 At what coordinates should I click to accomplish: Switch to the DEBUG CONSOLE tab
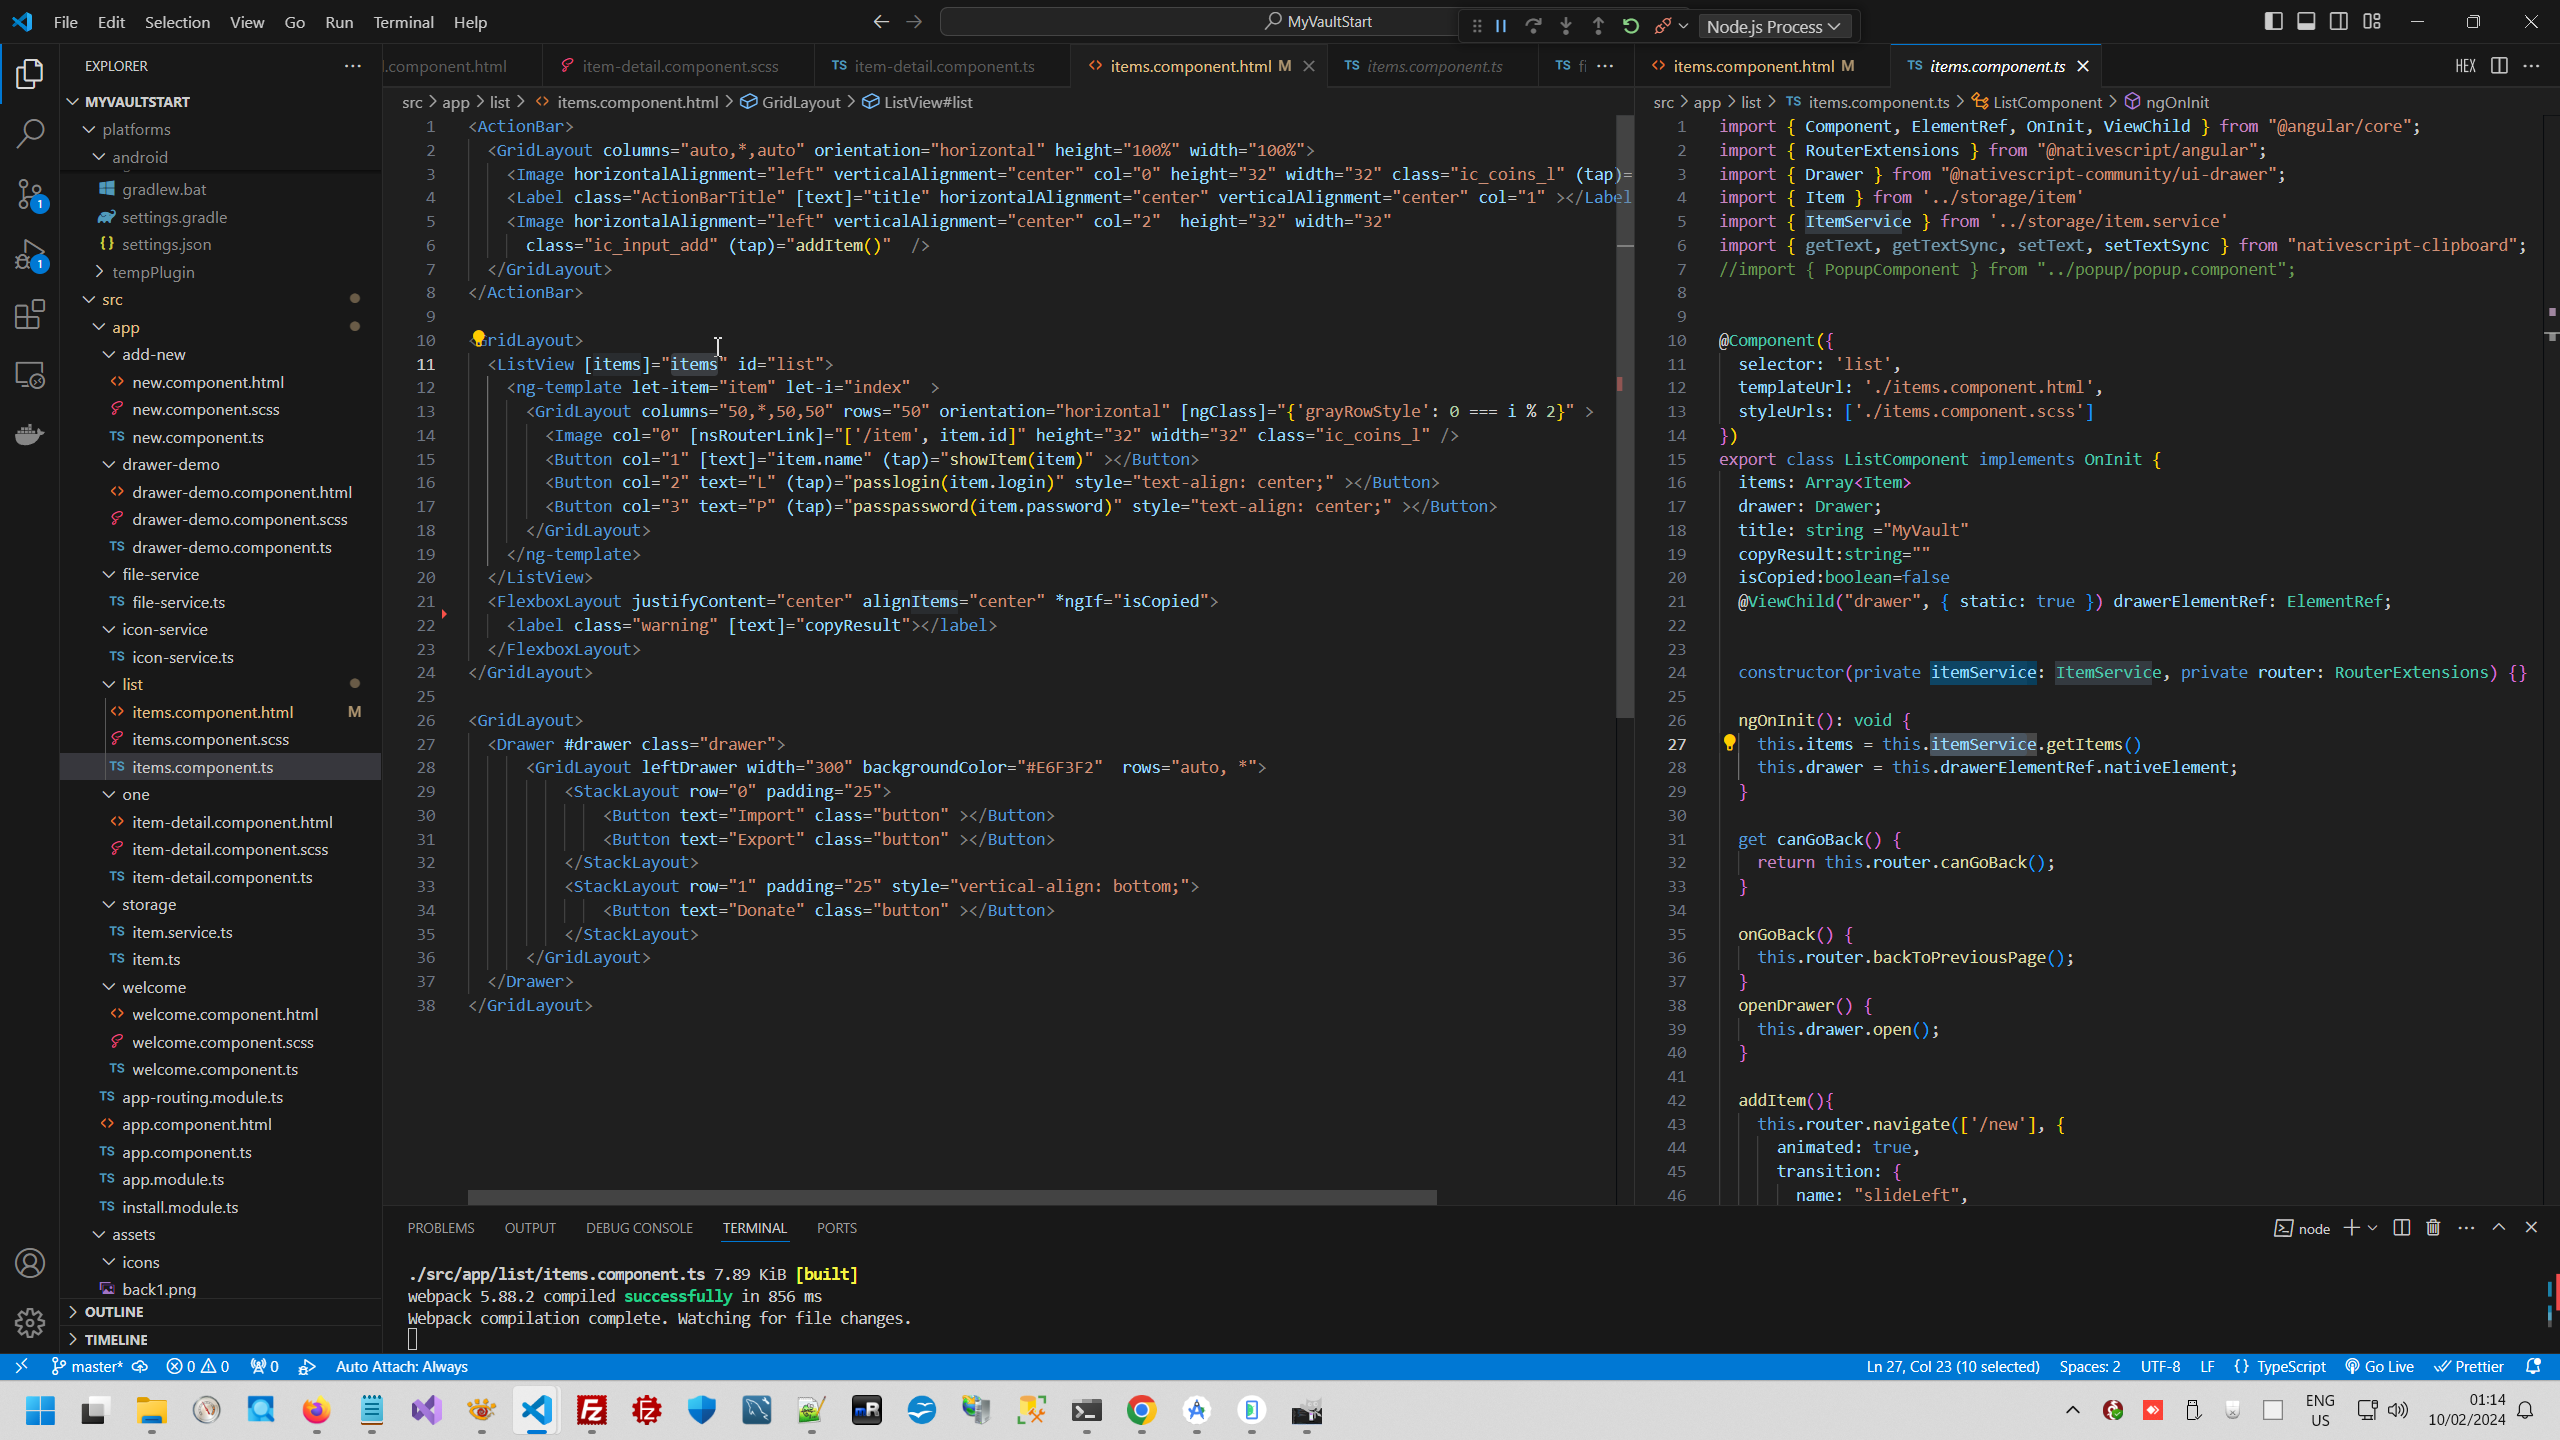[x=639, y=1228]
